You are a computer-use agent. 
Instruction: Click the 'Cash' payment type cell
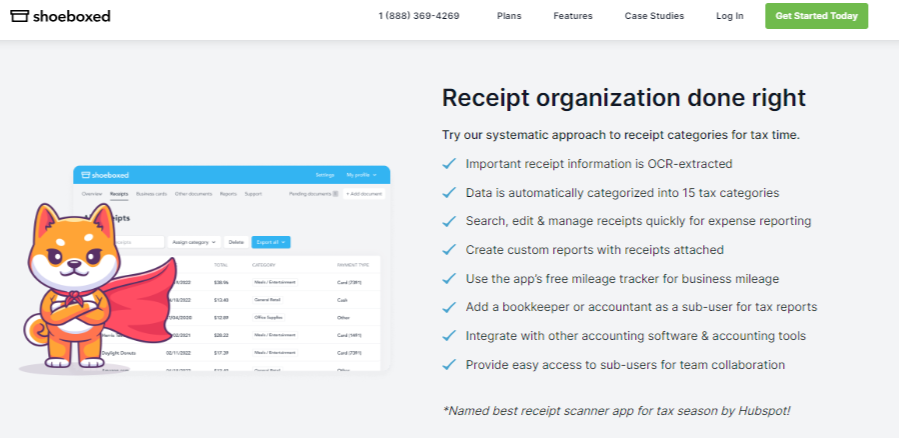point(342,300)
